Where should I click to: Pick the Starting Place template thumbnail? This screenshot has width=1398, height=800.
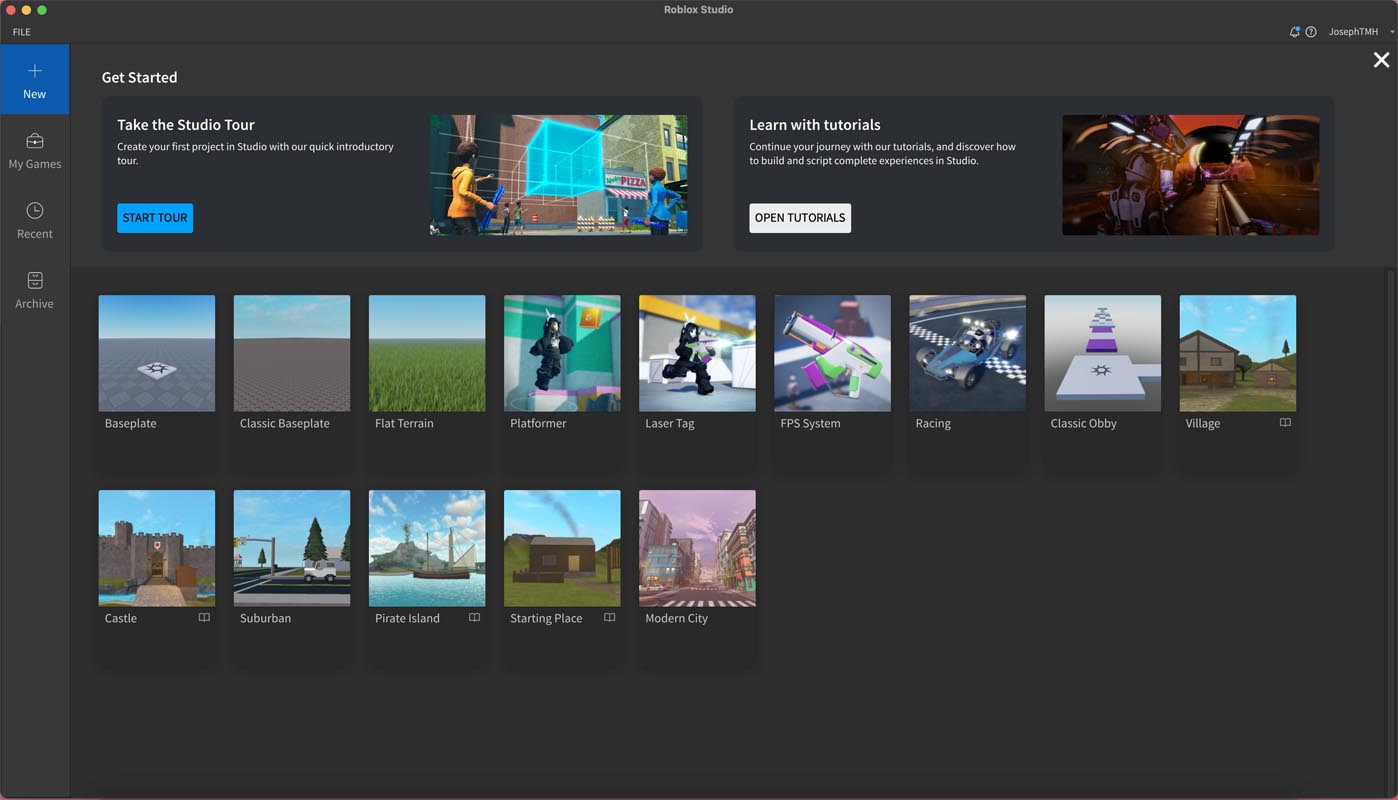(562, 548)
